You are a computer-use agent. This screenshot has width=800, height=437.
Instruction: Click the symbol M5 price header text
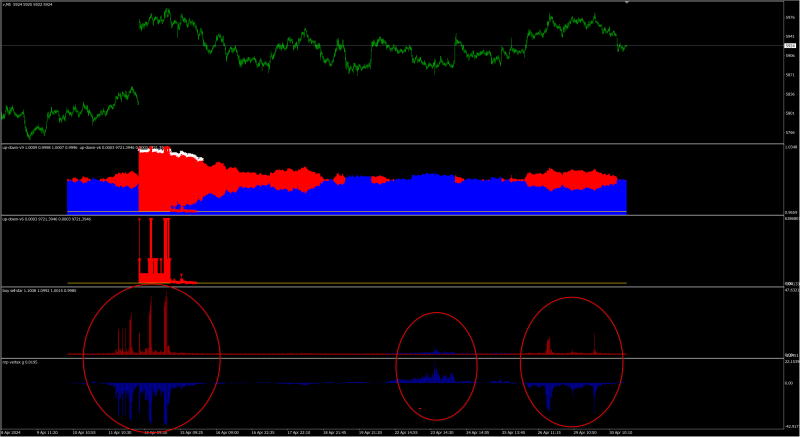click(x=27, y=4)
